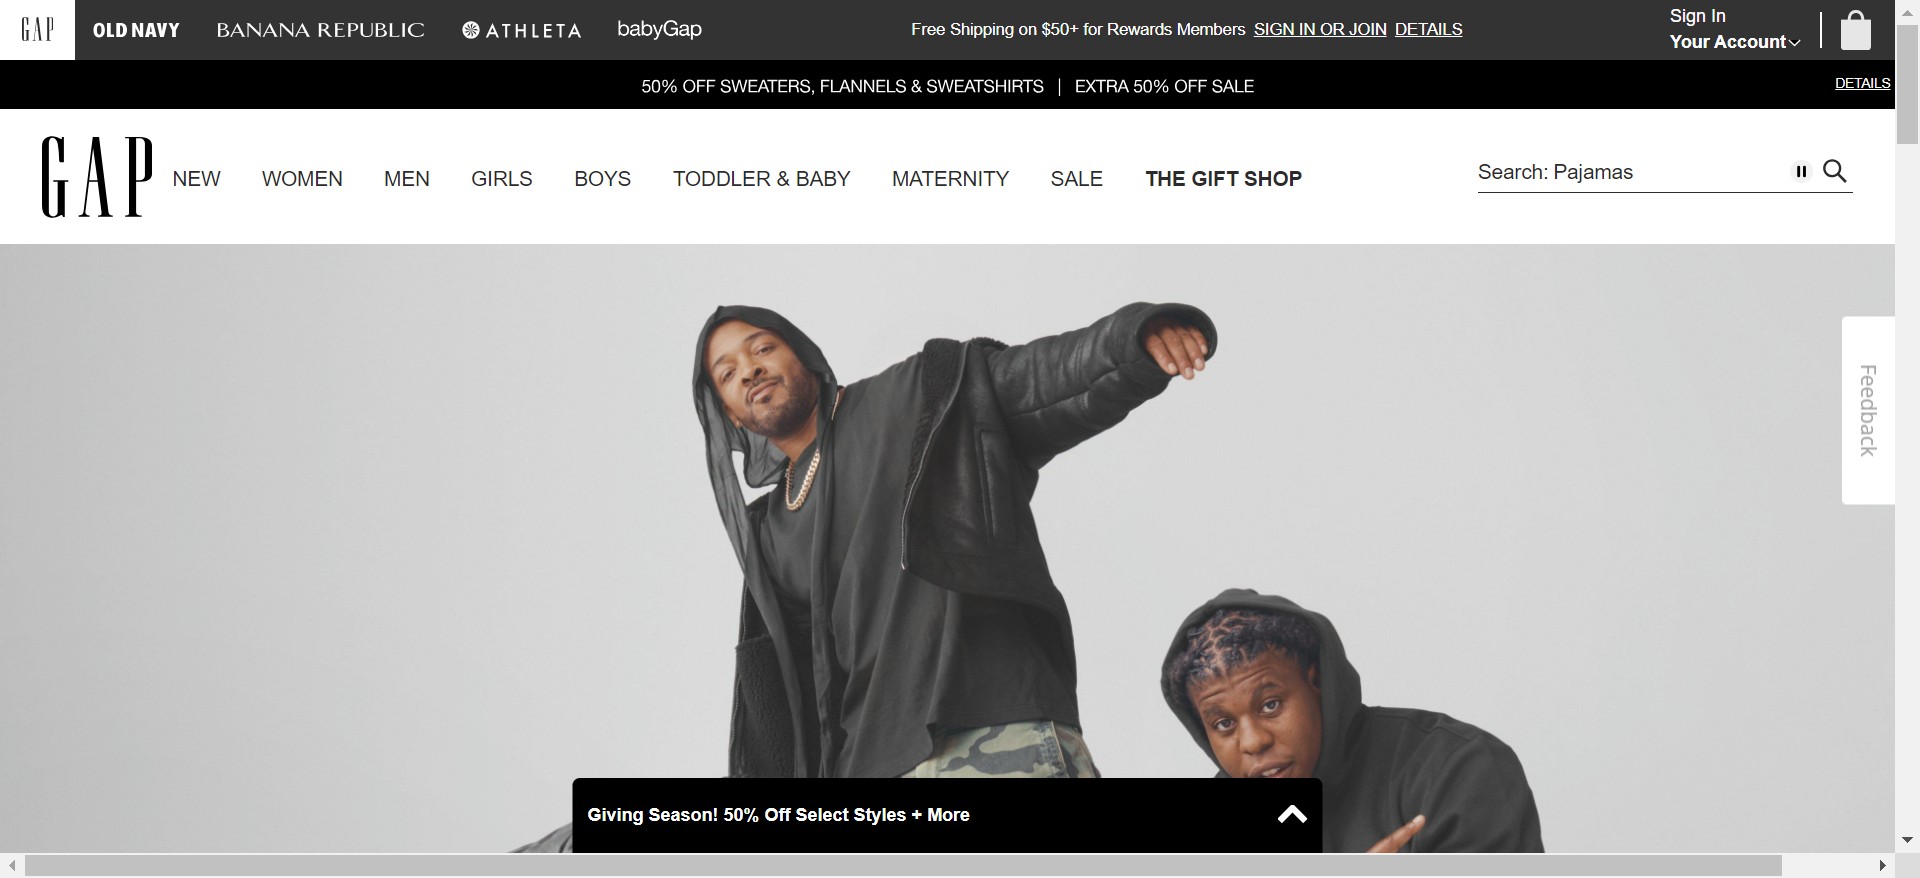This screenshot has width=1920, height=878.
Task: Open the Banana Republic brand site
Action: point(320,30)
